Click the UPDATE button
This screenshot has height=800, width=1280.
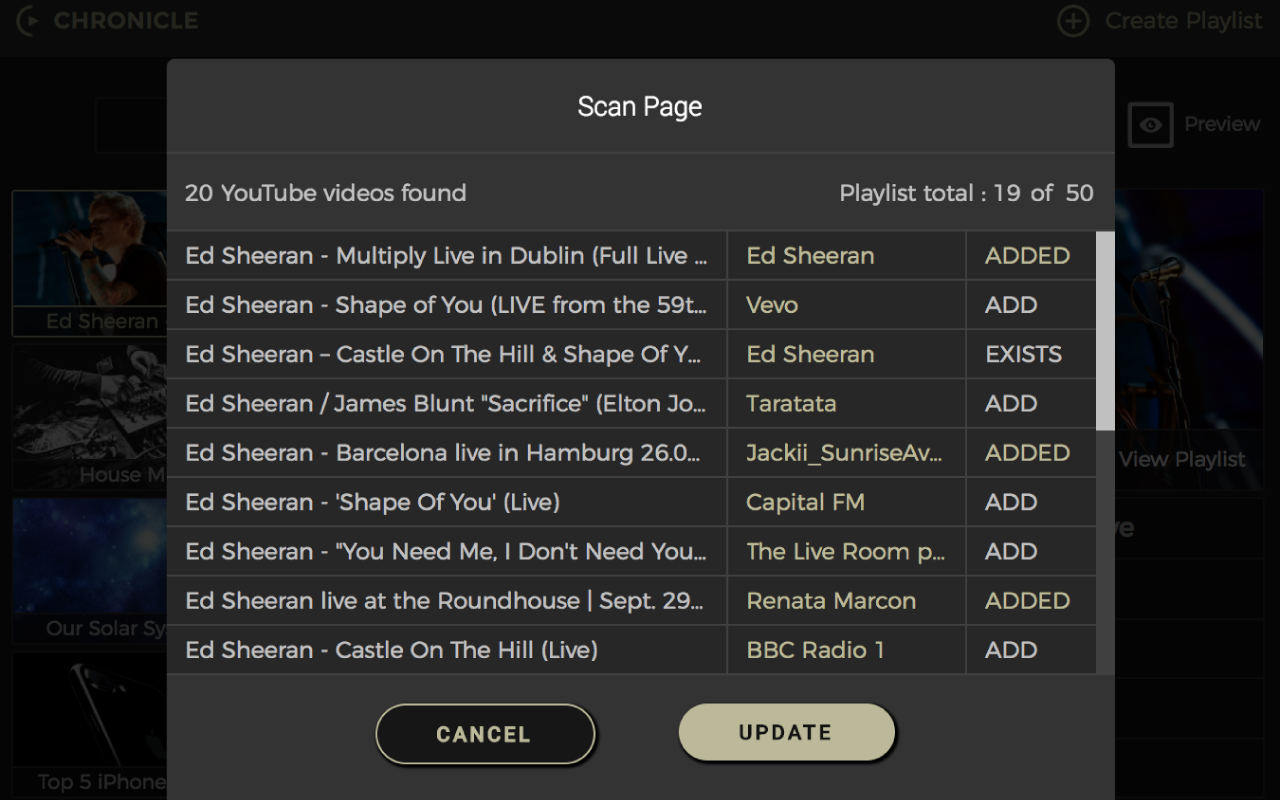[786, 732]
